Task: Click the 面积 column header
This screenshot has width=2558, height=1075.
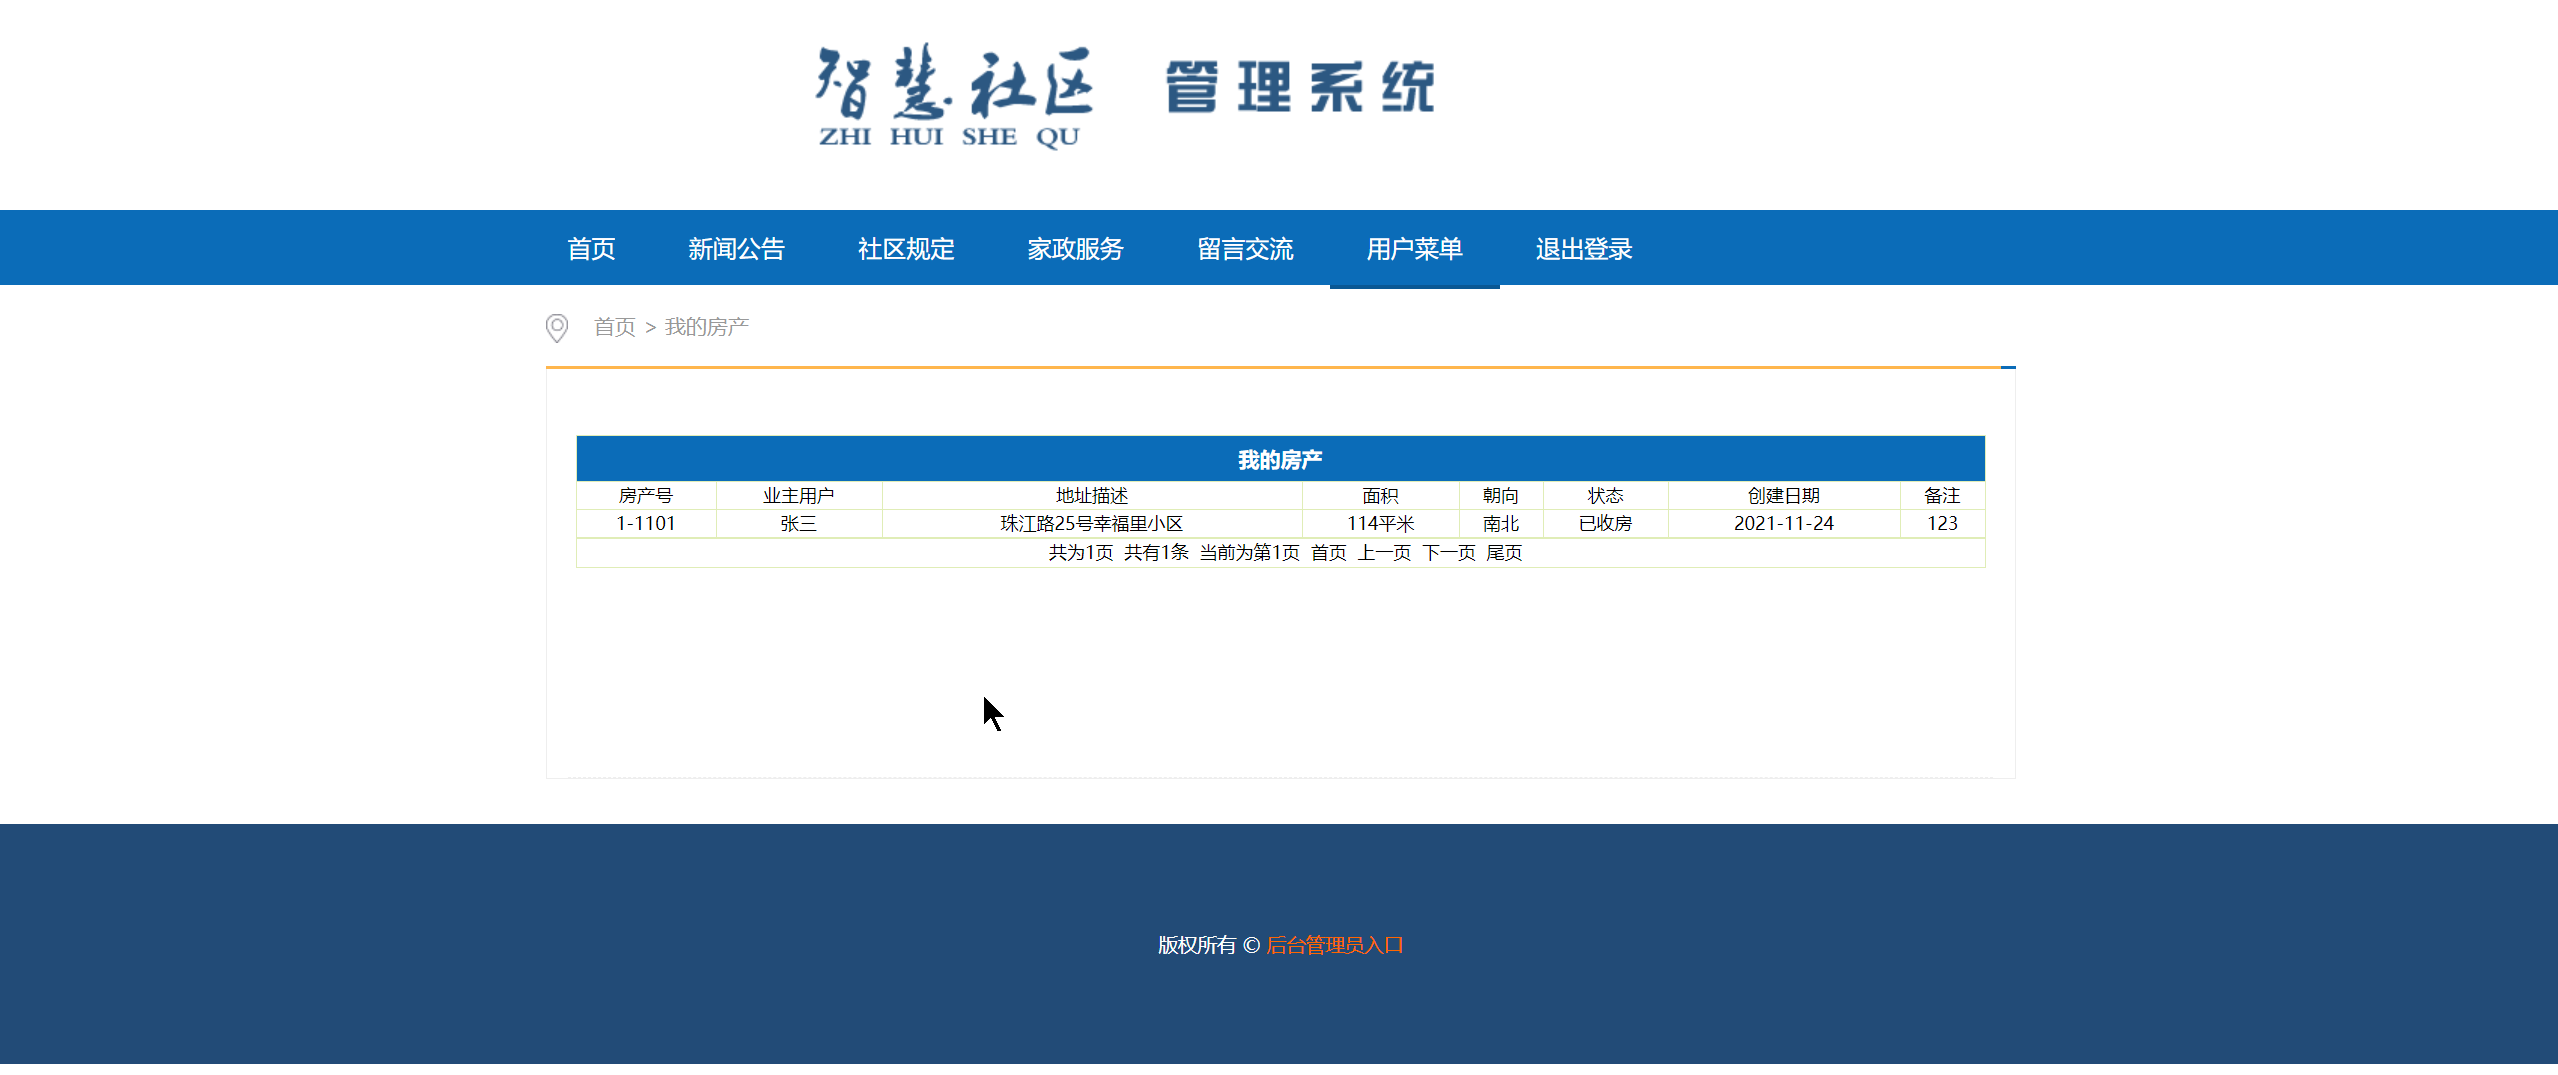Action: pos(1380,496)
